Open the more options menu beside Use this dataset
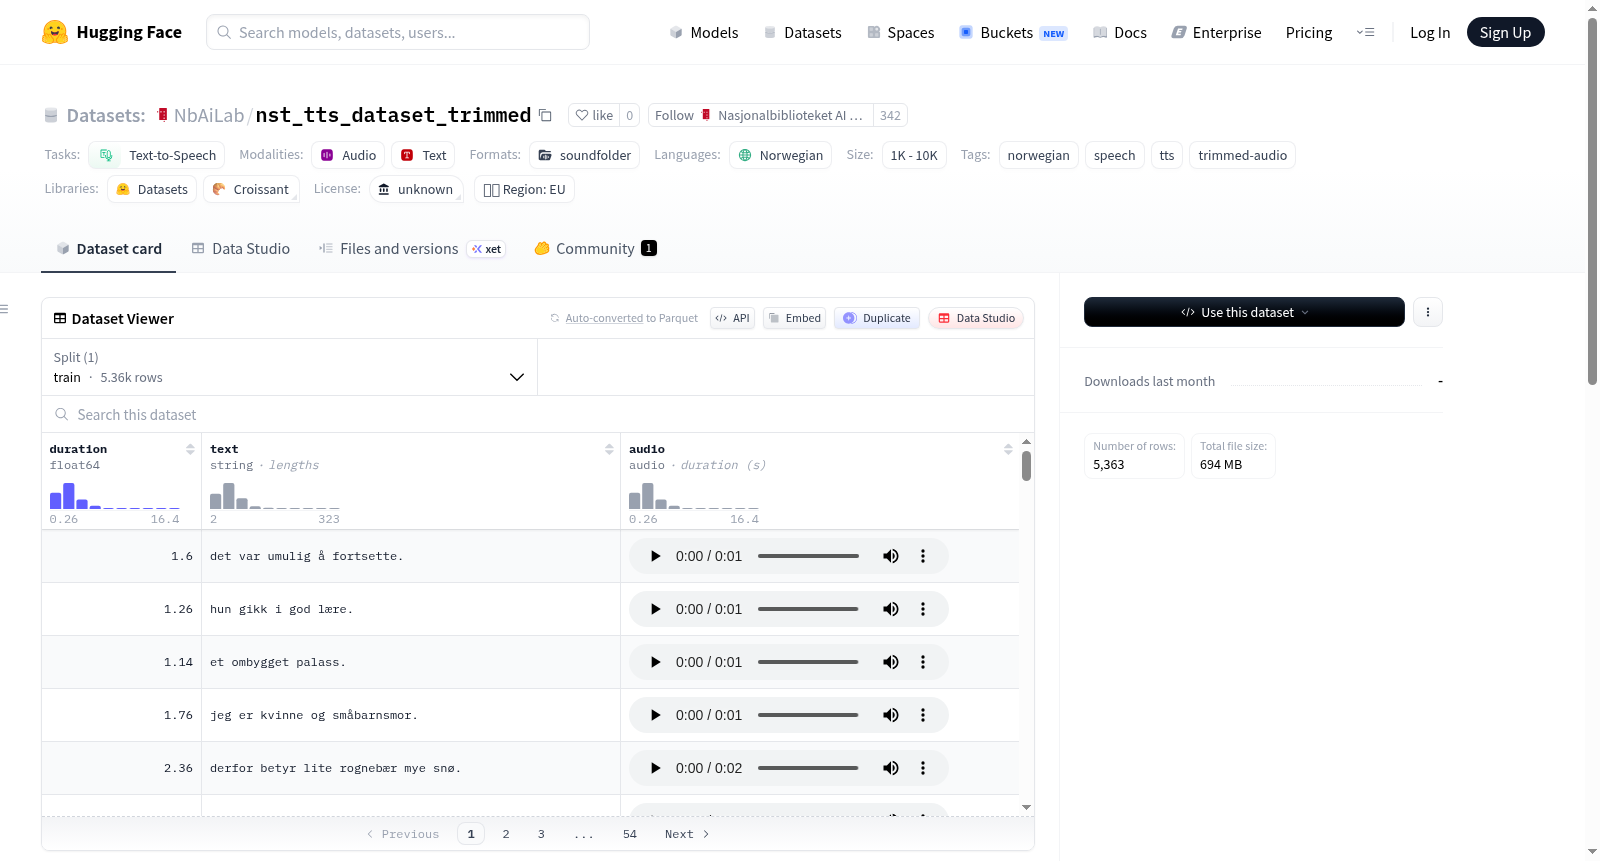This screenshot has height=861, width=1600. click(1427, 312)
